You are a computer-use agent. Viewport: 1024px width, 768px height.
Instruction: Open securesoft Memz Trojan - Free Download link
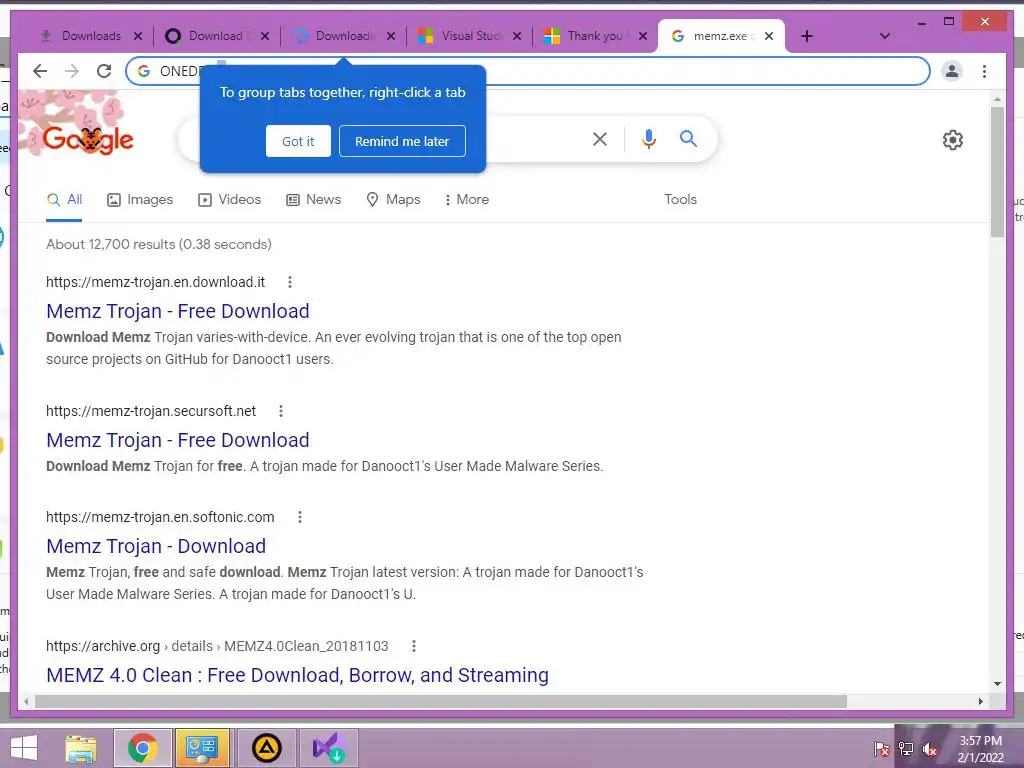coord(178,440)
